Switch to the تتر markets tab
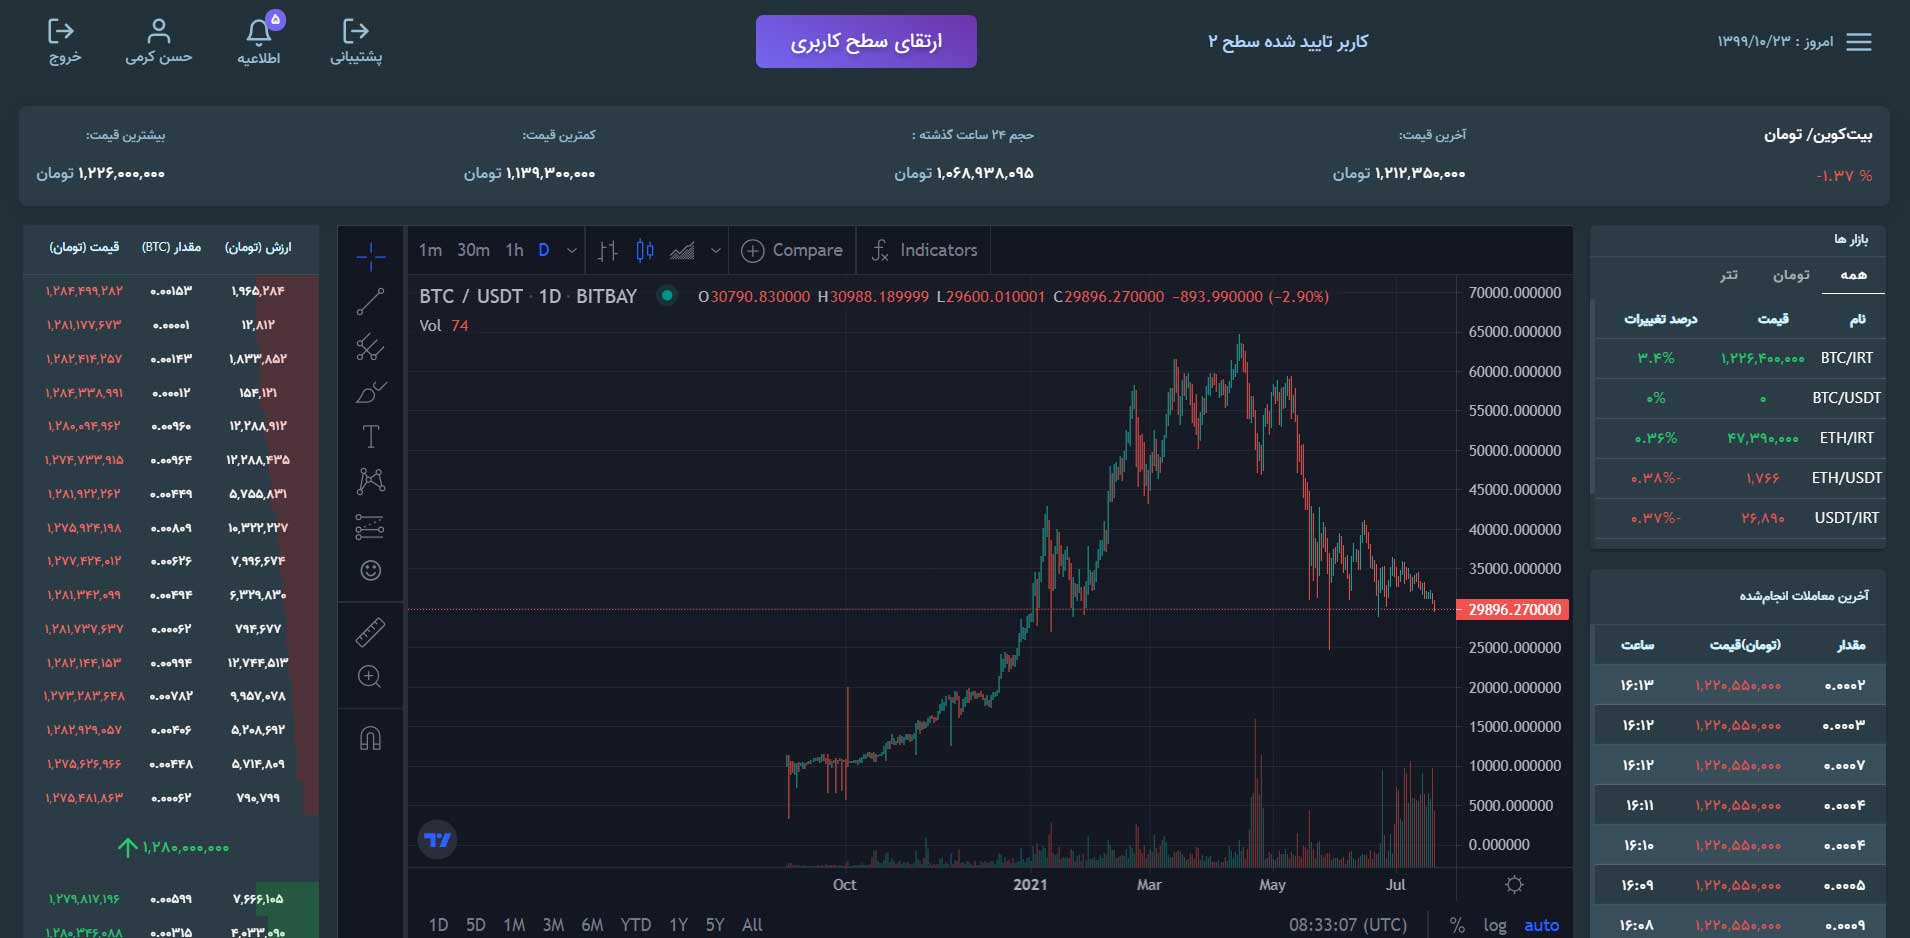Viewport: 1910px width, 938px height. [1729, 275]
